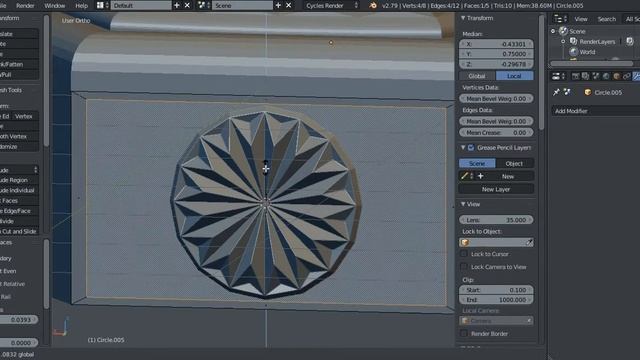
Task: Enable the Lock to Cursor checkbox
Action: (464, 254)
